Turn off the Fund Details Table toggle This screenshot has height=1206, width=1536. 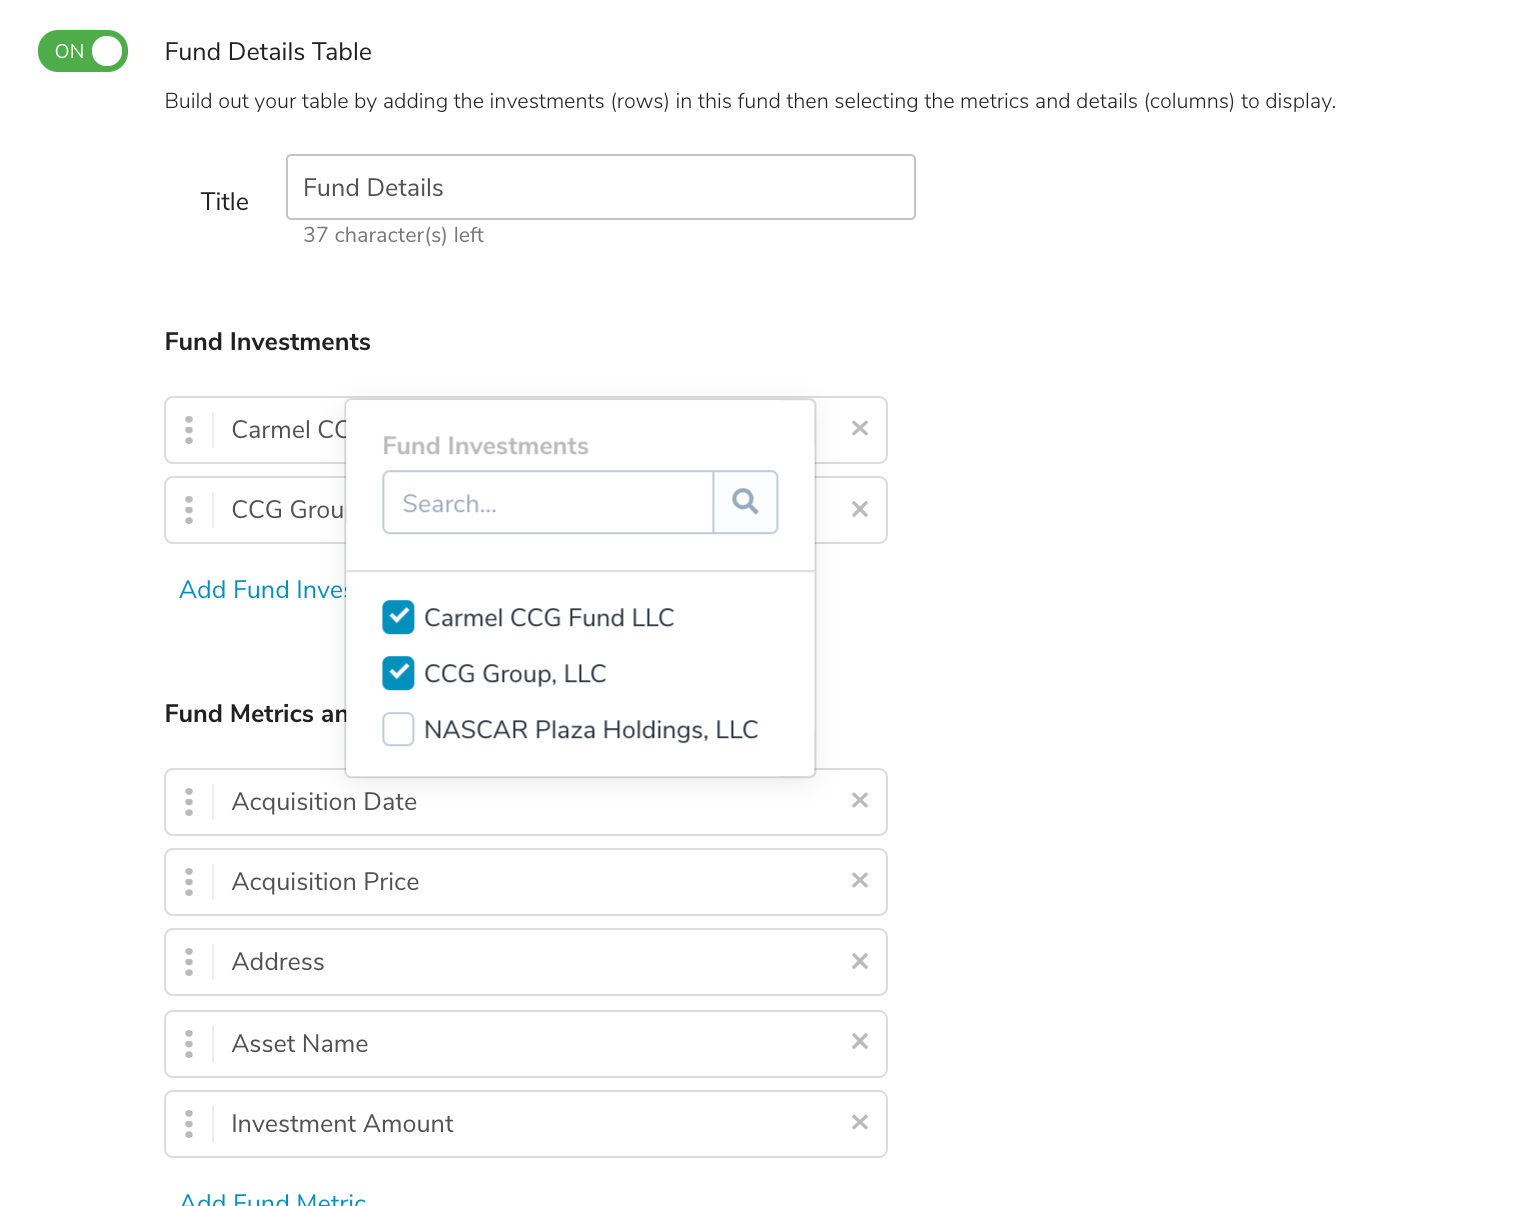(x=83, y=51)
